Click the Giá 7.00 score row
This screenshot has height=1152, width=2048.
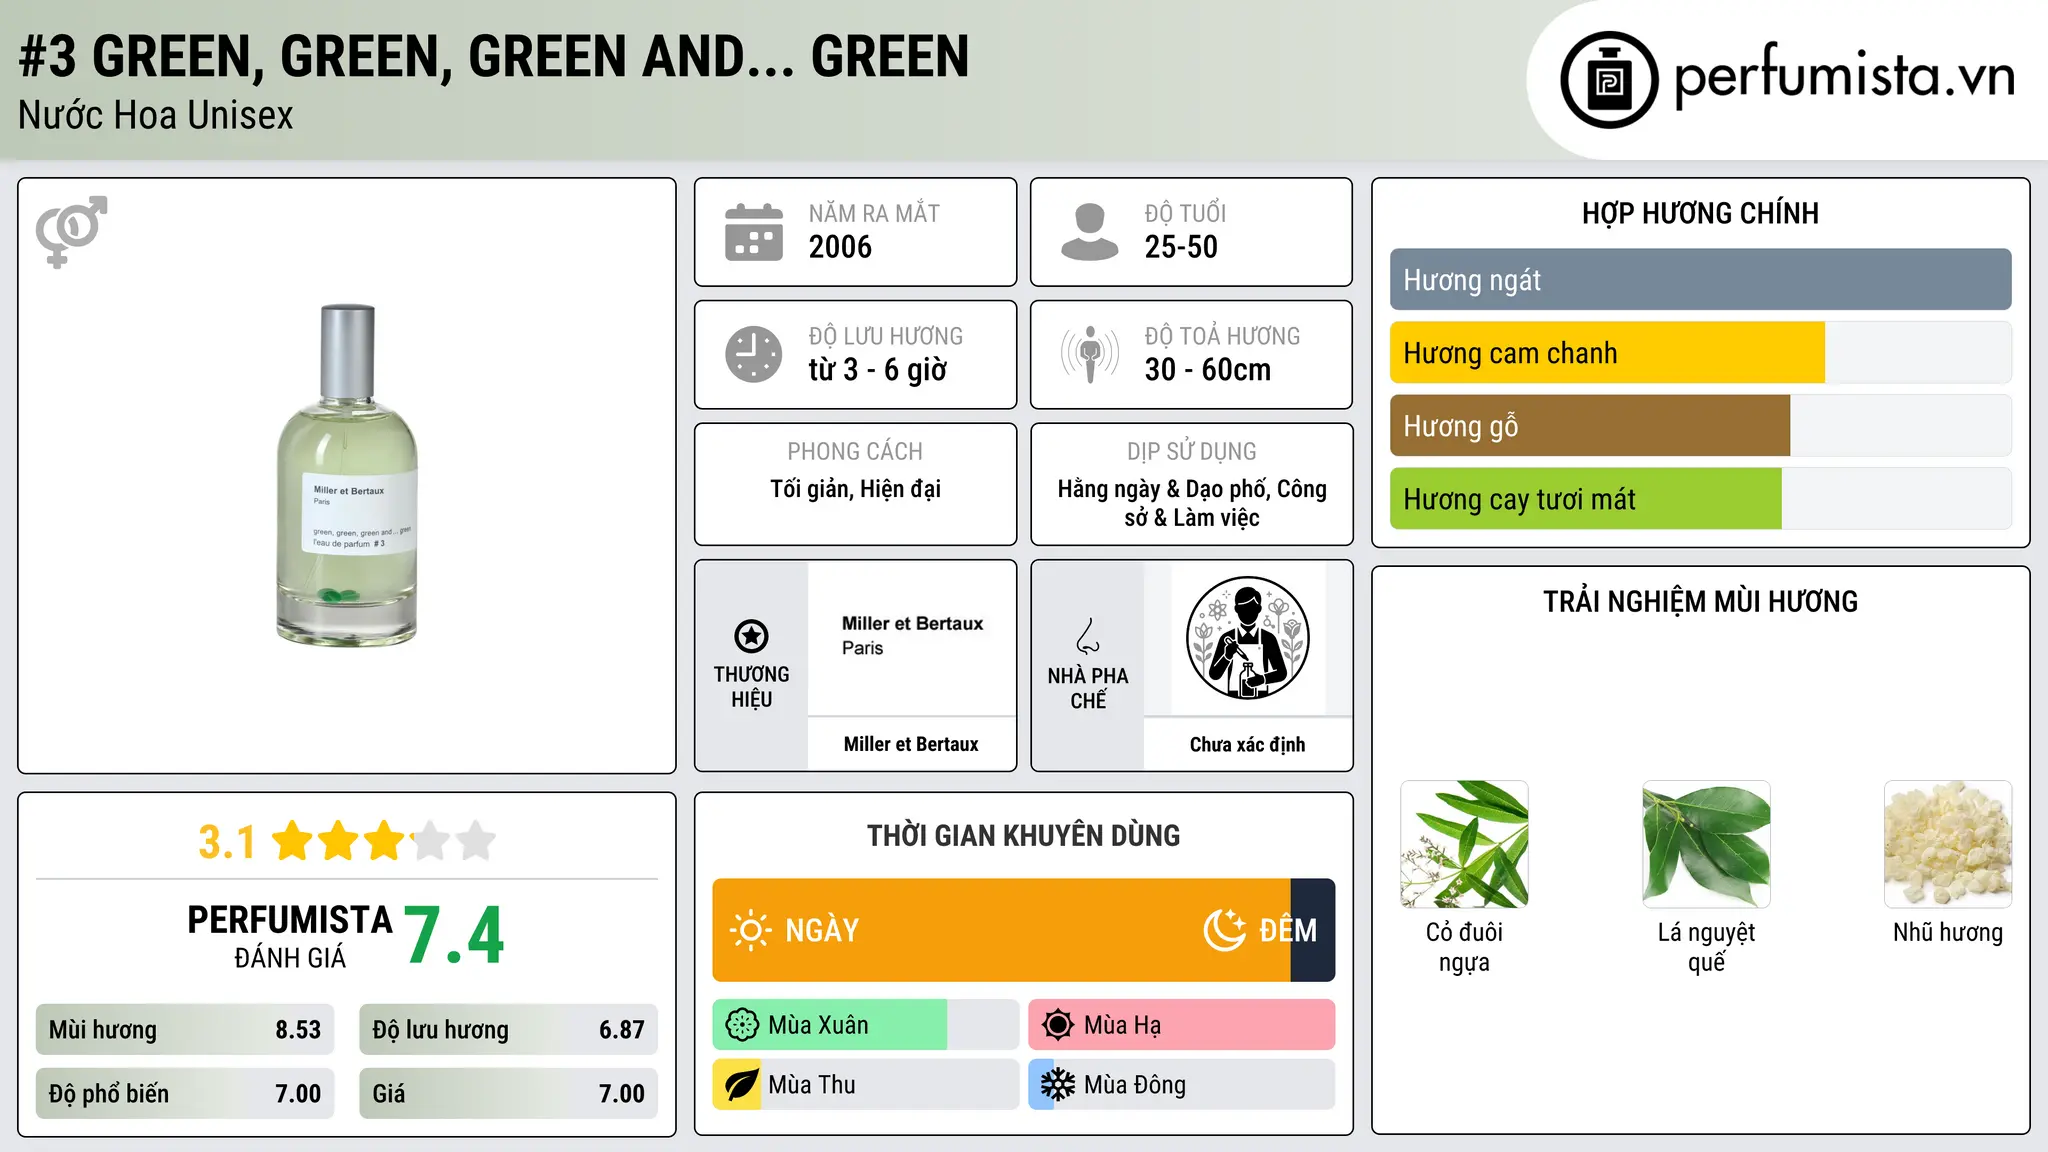(x=508, y=1094)
